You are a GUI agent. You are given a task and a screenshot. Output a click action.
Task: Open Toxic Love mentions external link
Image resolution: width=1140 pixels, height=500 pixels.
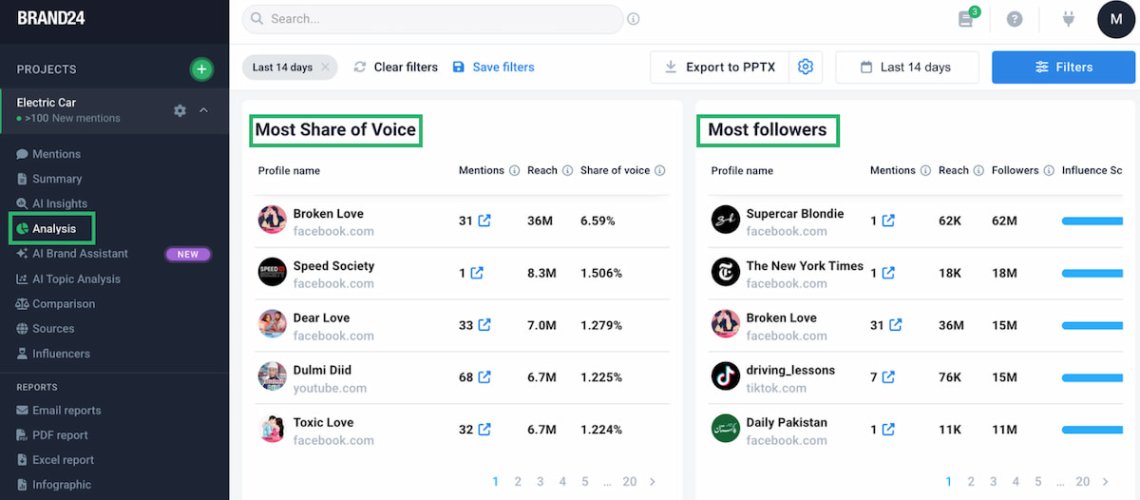484,430
